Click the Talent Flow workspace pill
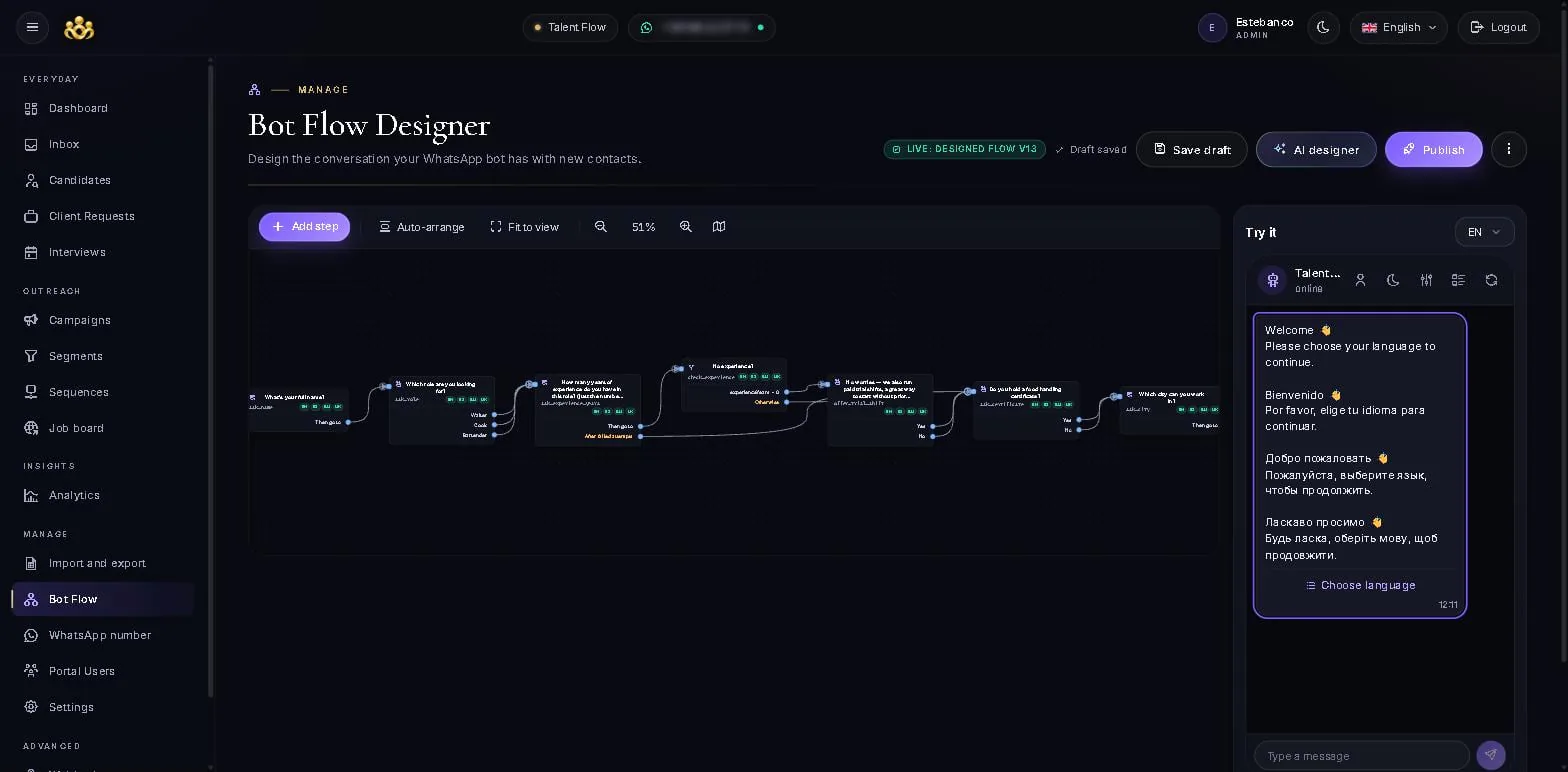Image resolution: width=1568 pixels, height=772 pixels. (570, 27)
